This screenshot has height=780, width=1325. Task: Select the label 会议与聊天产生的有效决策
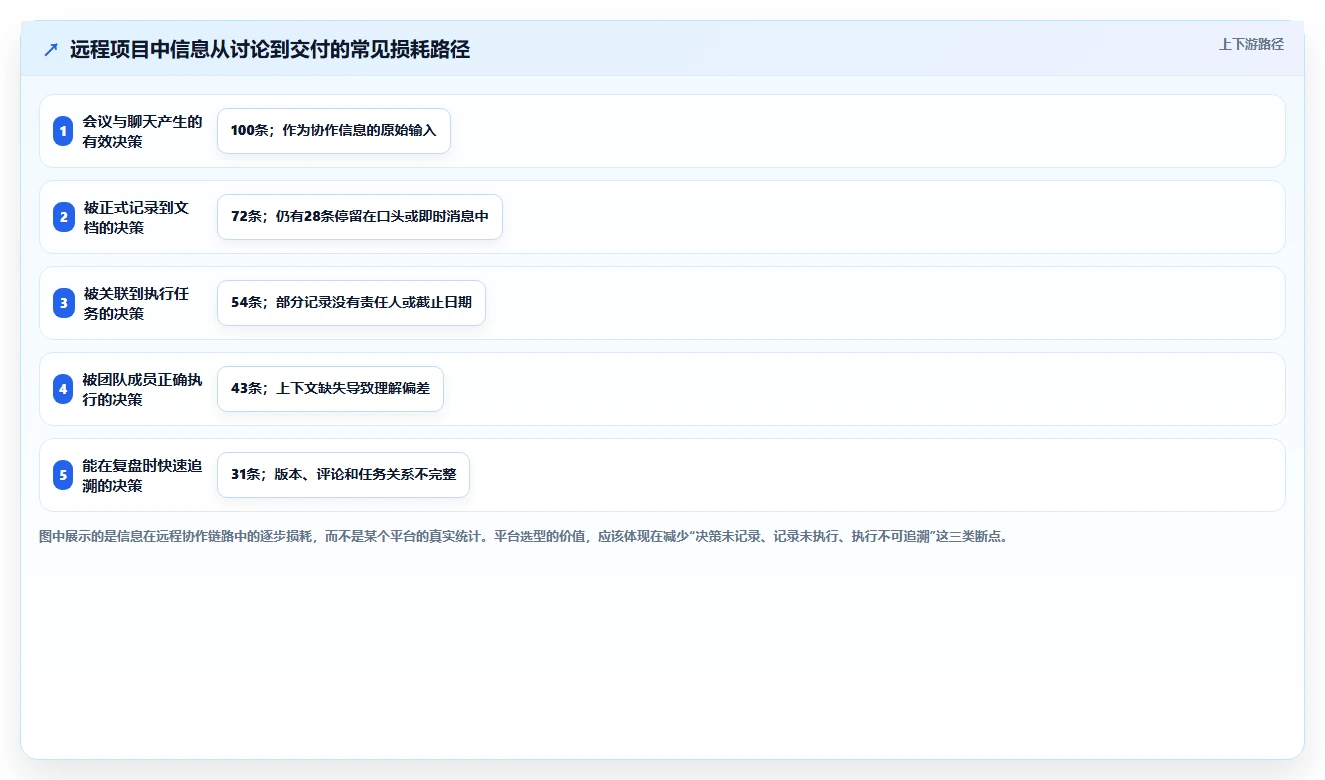tap(143, 131)
